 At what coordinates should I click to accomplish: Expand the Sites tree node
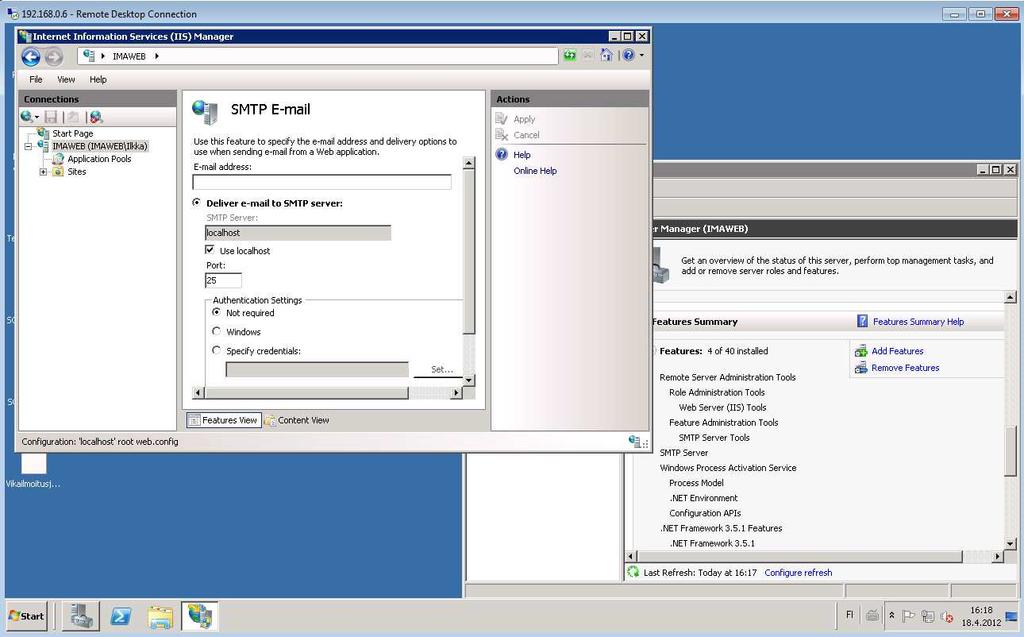43,172
